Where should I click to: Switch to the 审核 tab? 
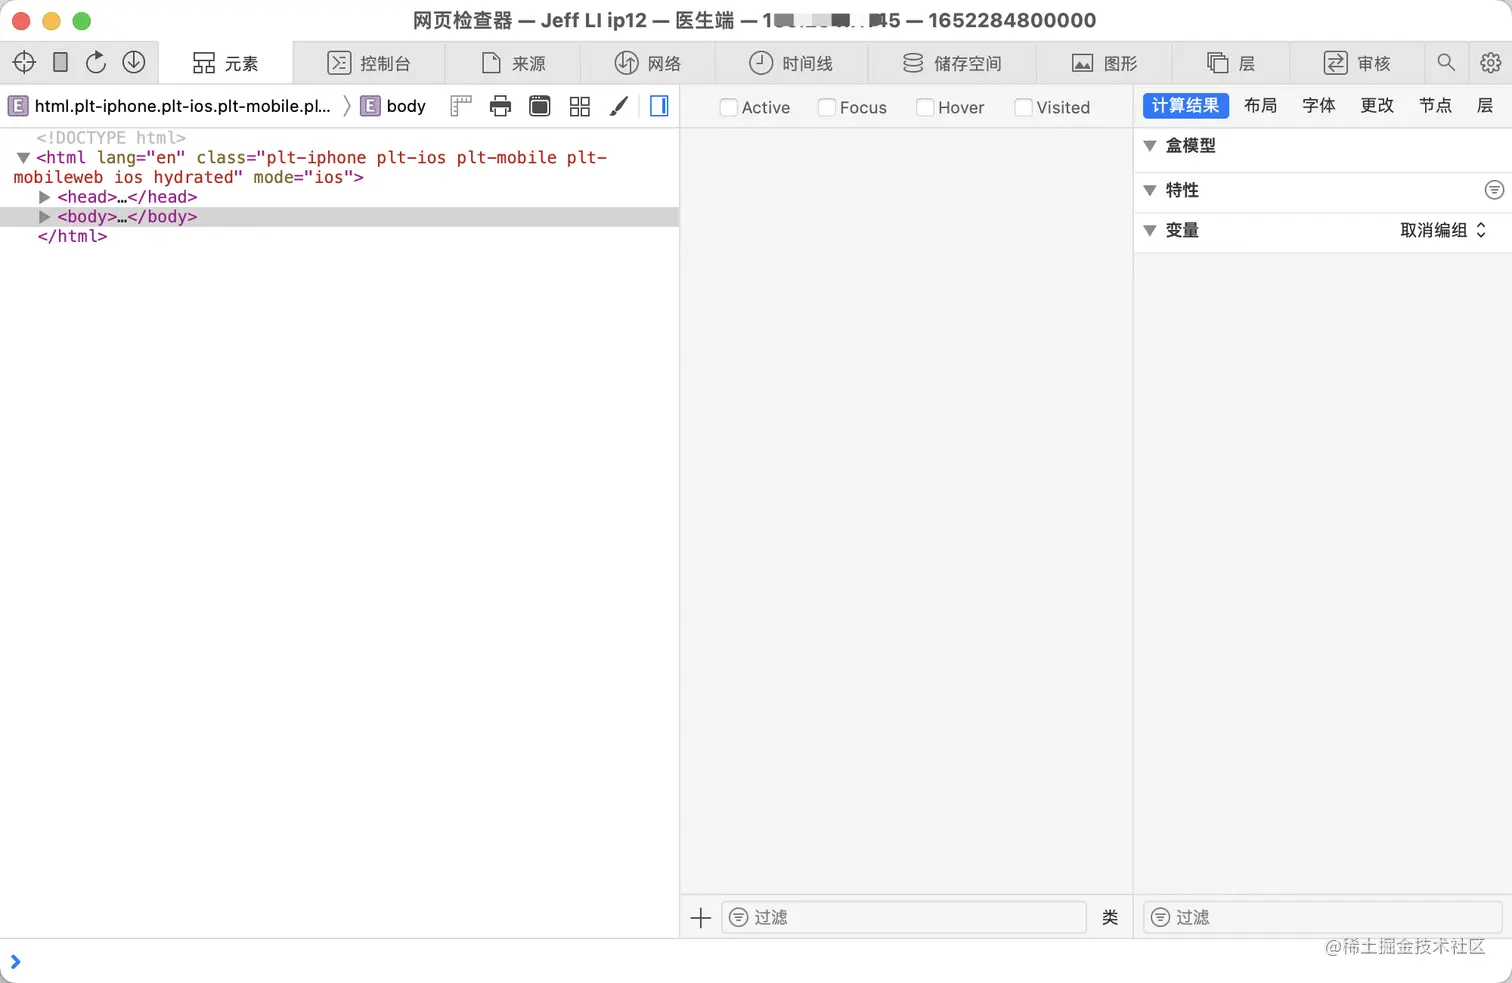1357,63
